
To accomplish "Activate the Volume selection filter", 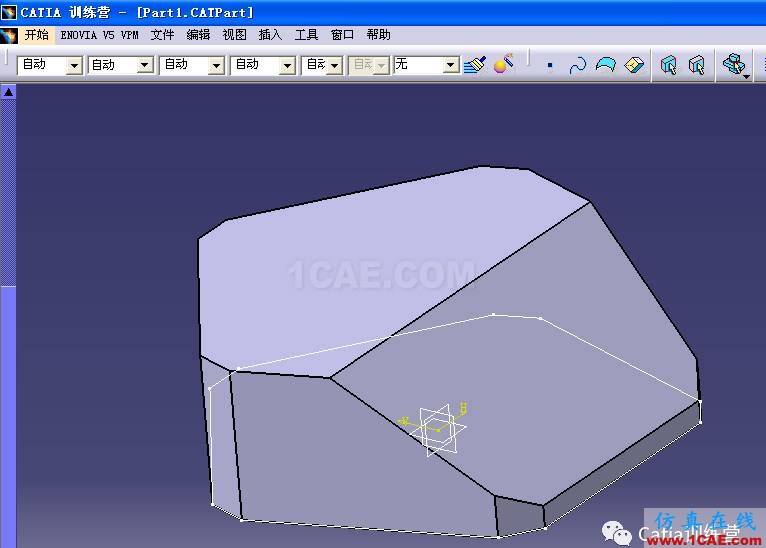I will pos(634,65).
